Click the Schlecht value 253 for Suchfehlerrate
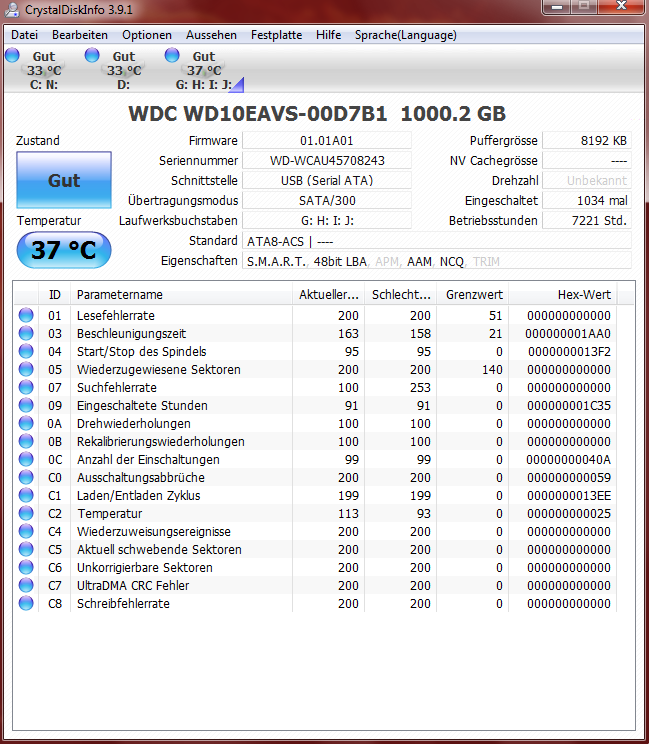Screen dimensions: 649x744 [x=420, y=388]
